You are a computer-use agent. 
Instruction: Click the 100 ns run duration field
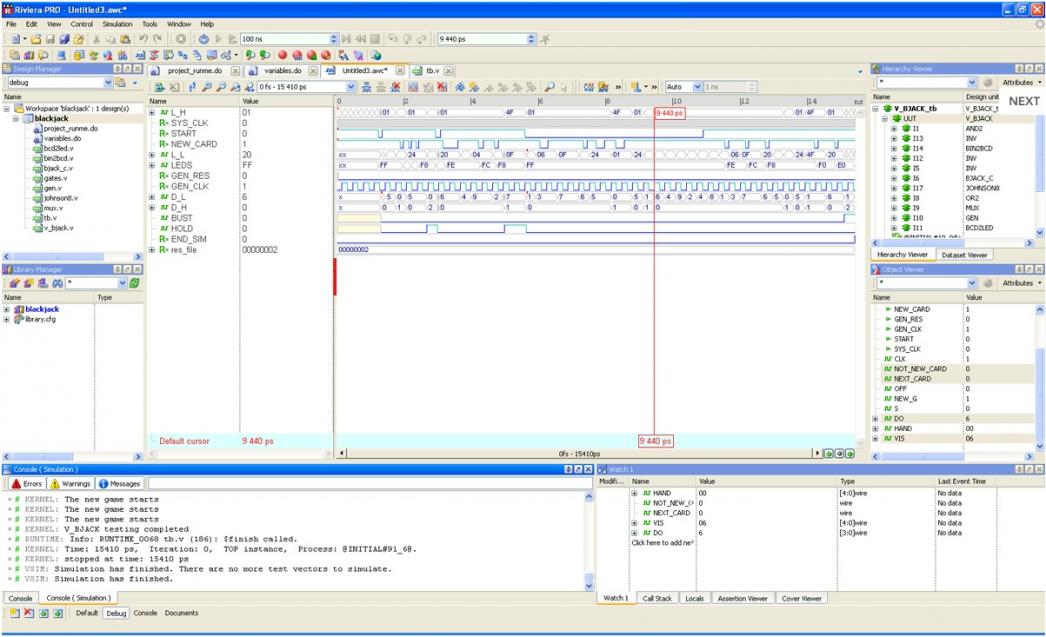point(285,39)
